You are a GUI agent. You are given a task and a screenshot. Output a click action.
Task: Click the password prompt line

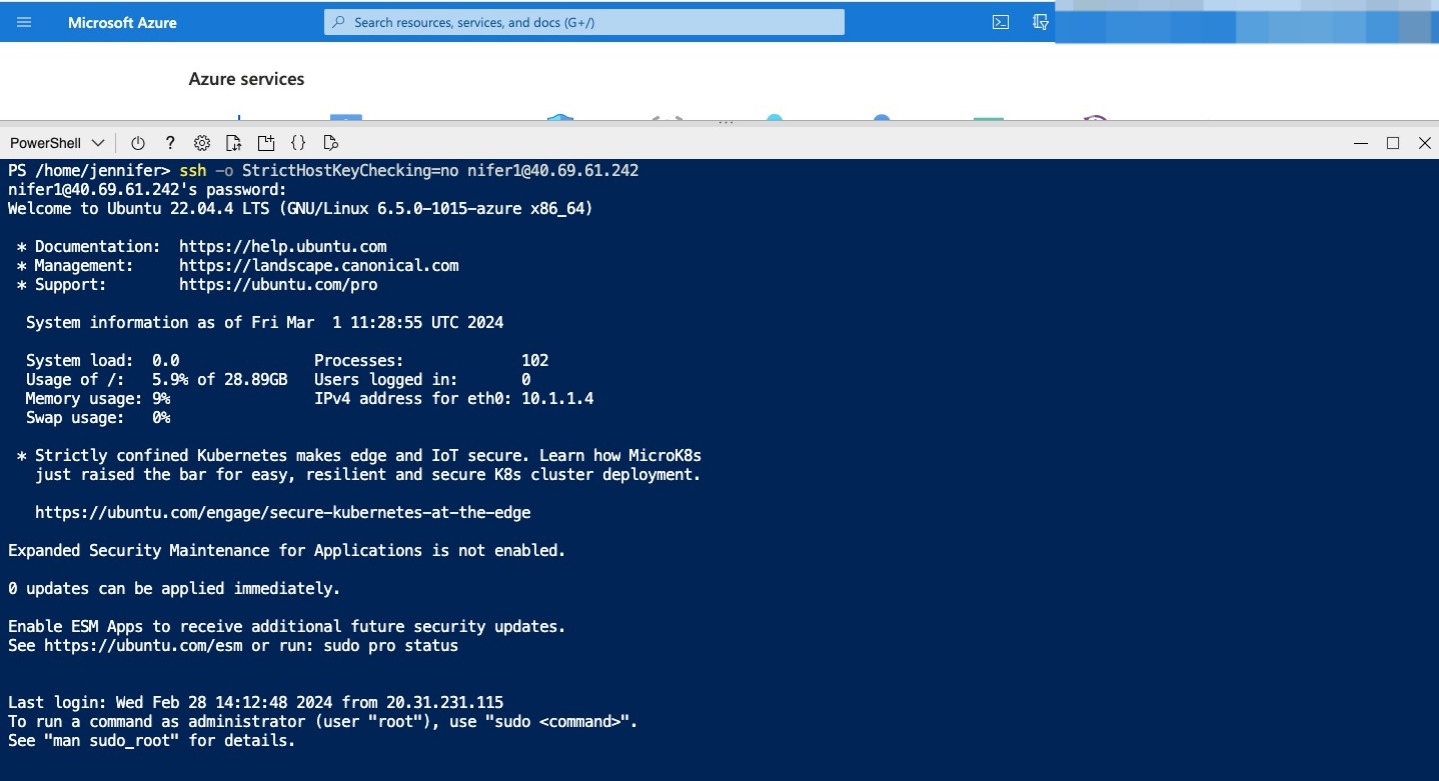coord(147,189)
